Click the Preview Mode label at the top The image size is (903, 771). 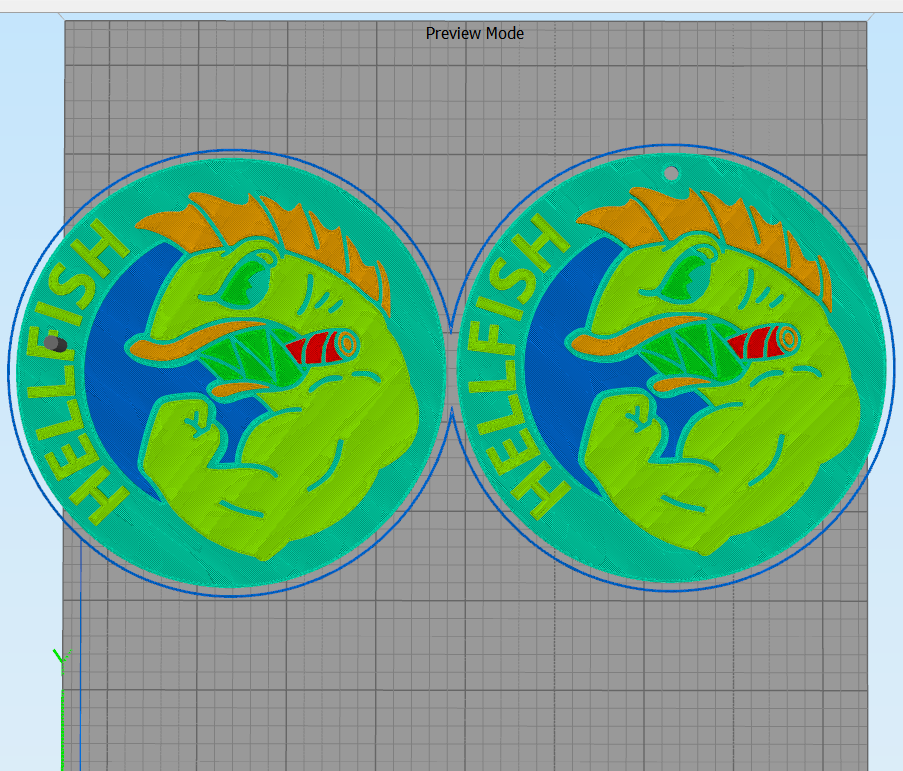pyautogui.click(x=474, y=33)
